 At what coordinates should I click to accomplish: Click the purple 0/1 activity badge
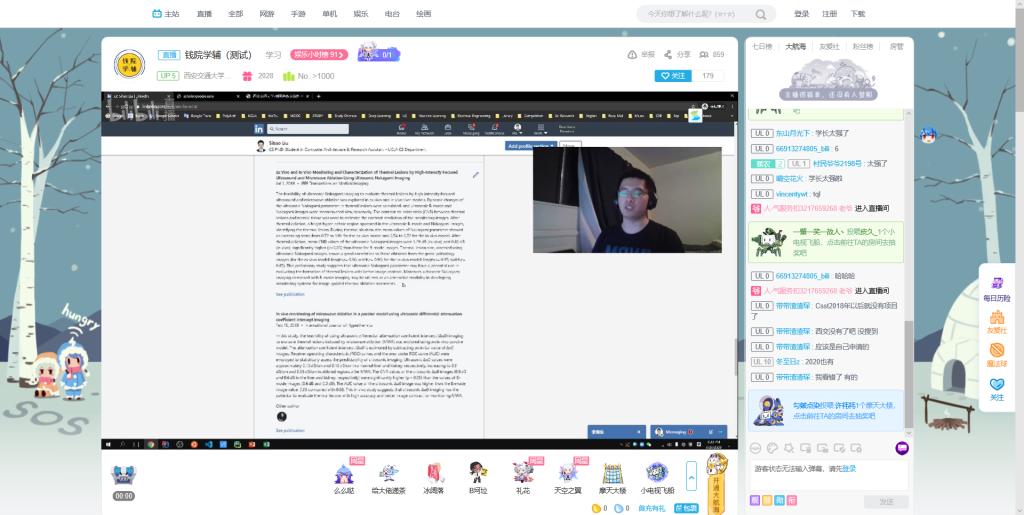(379, 54)
